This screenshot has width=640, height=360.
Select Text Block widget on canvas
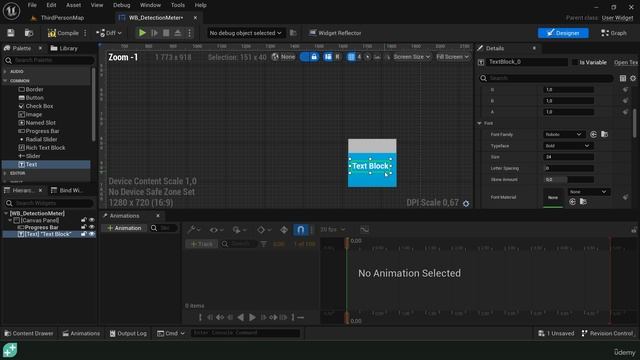(x=370, y=166)
